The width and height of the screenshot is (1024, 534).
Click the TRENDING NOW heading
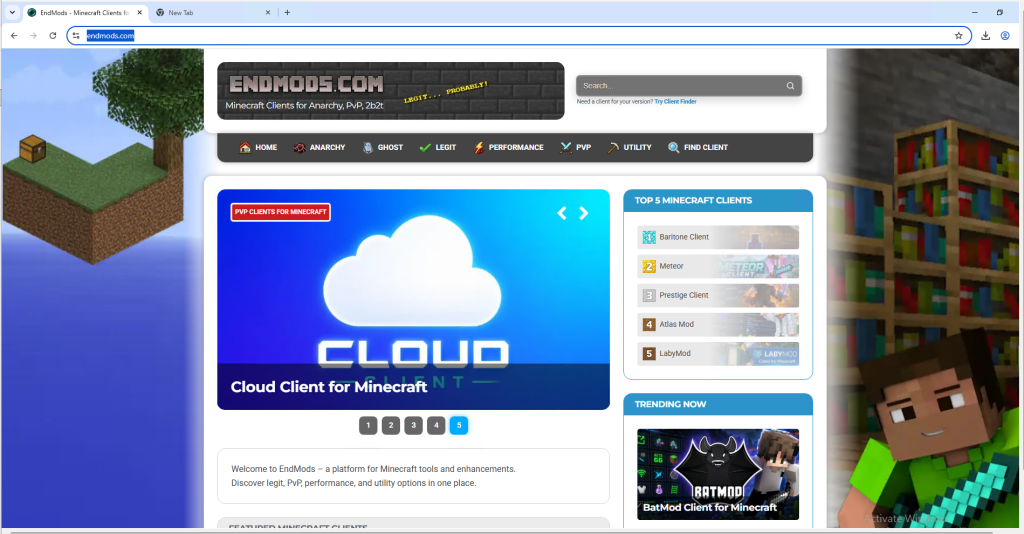pos(670,404)
